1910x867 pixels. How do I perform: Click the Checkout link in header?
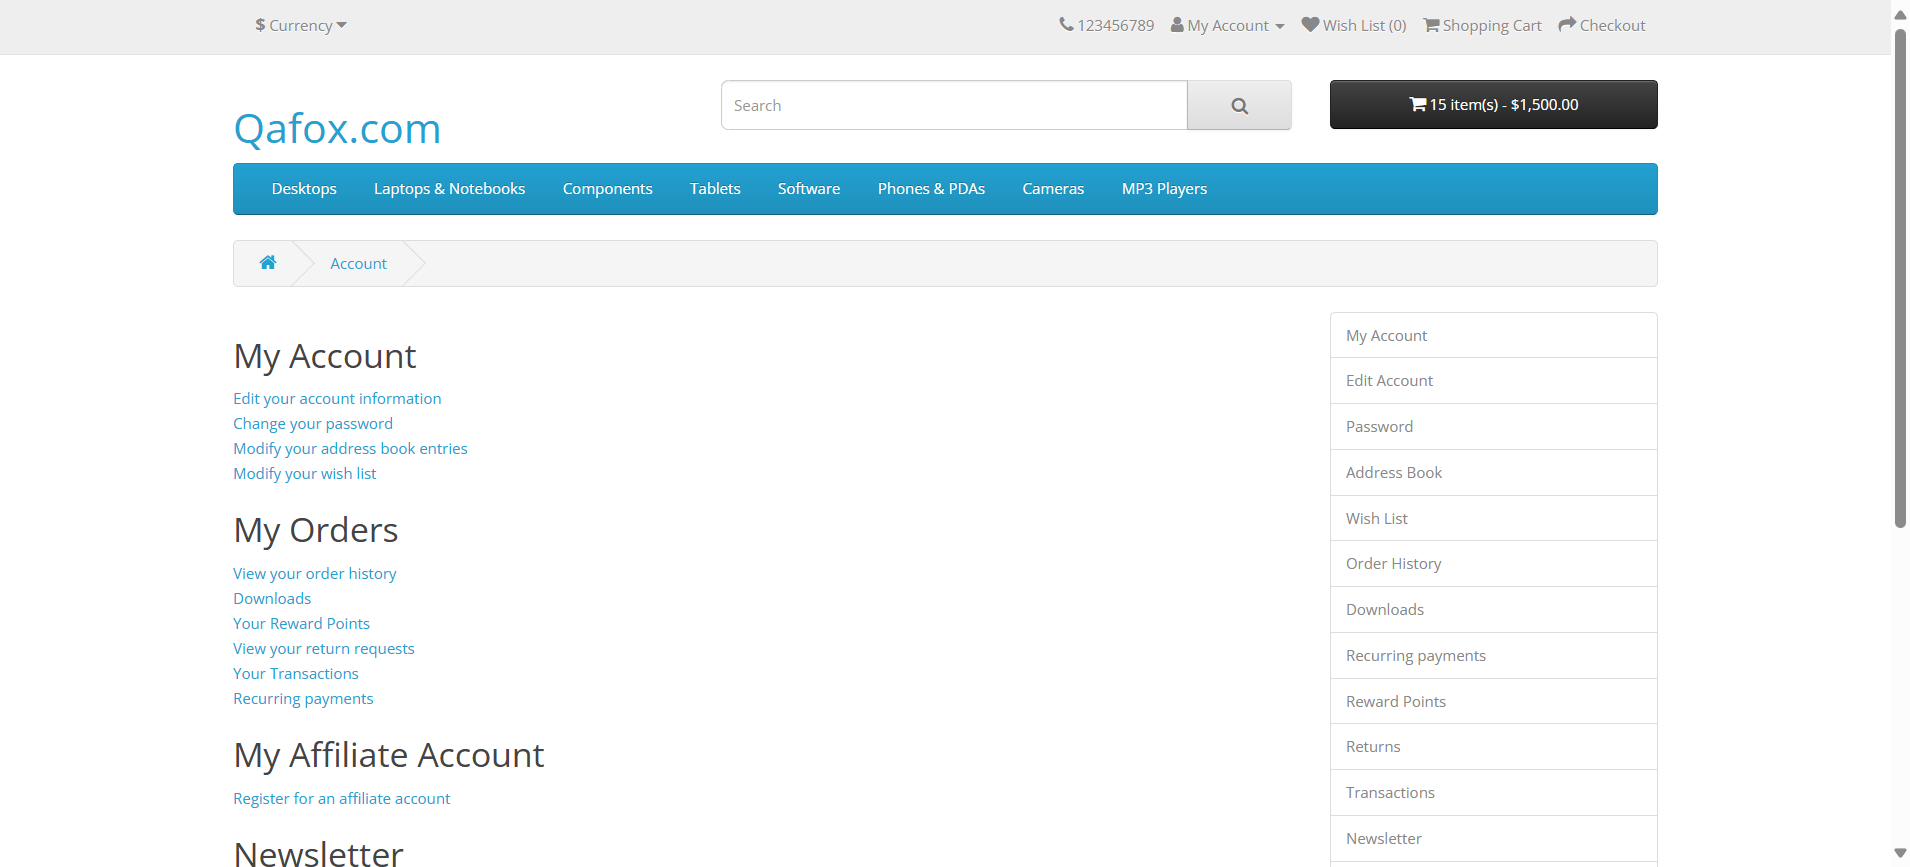[x=1601, y=25]
